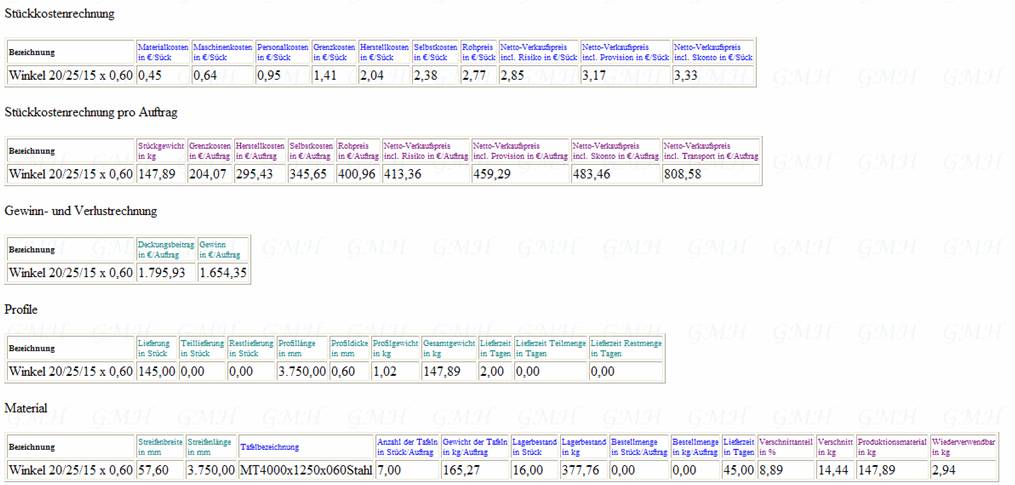1015x485 pixels.
Task: Click the Profile Lieferzeit value 2,00
Action: 491,372
